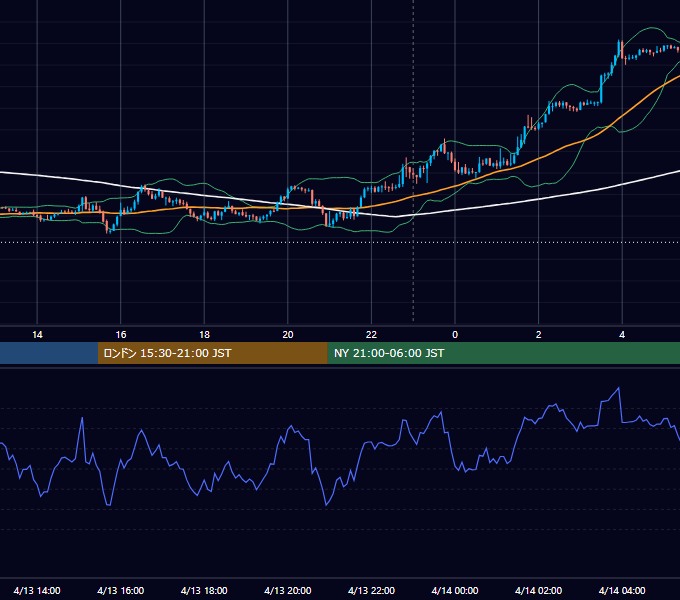Click the 4/13 16:00 date label
Screen dimensions: 680x600
[x=121, y=590]
